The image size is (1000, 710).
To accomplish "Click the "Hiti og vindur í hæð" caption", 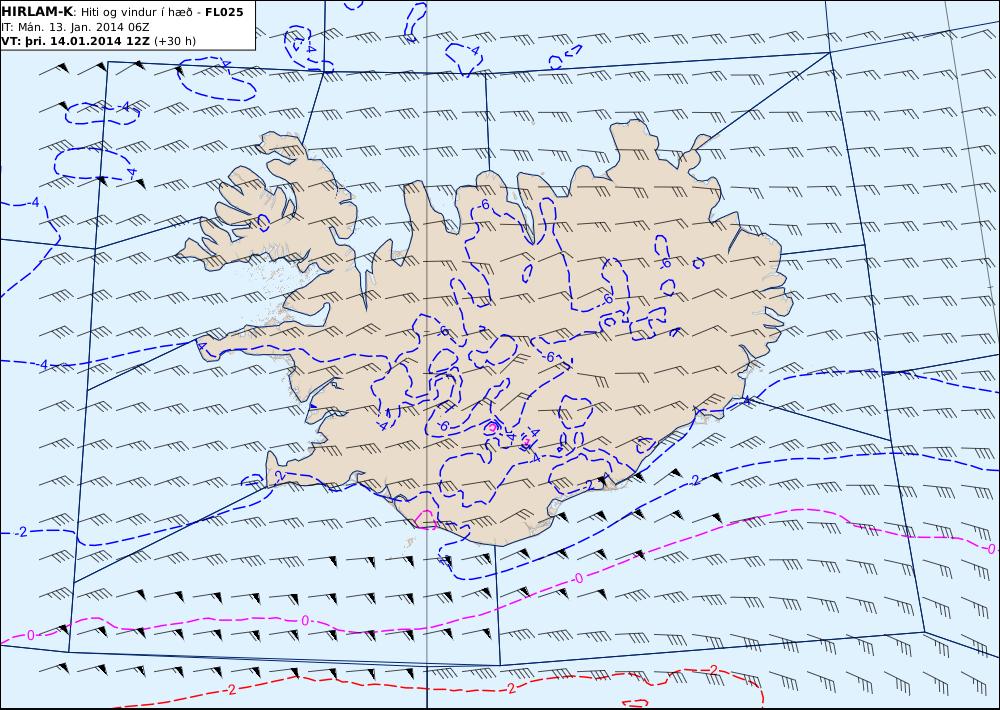I will pos(136,12).
